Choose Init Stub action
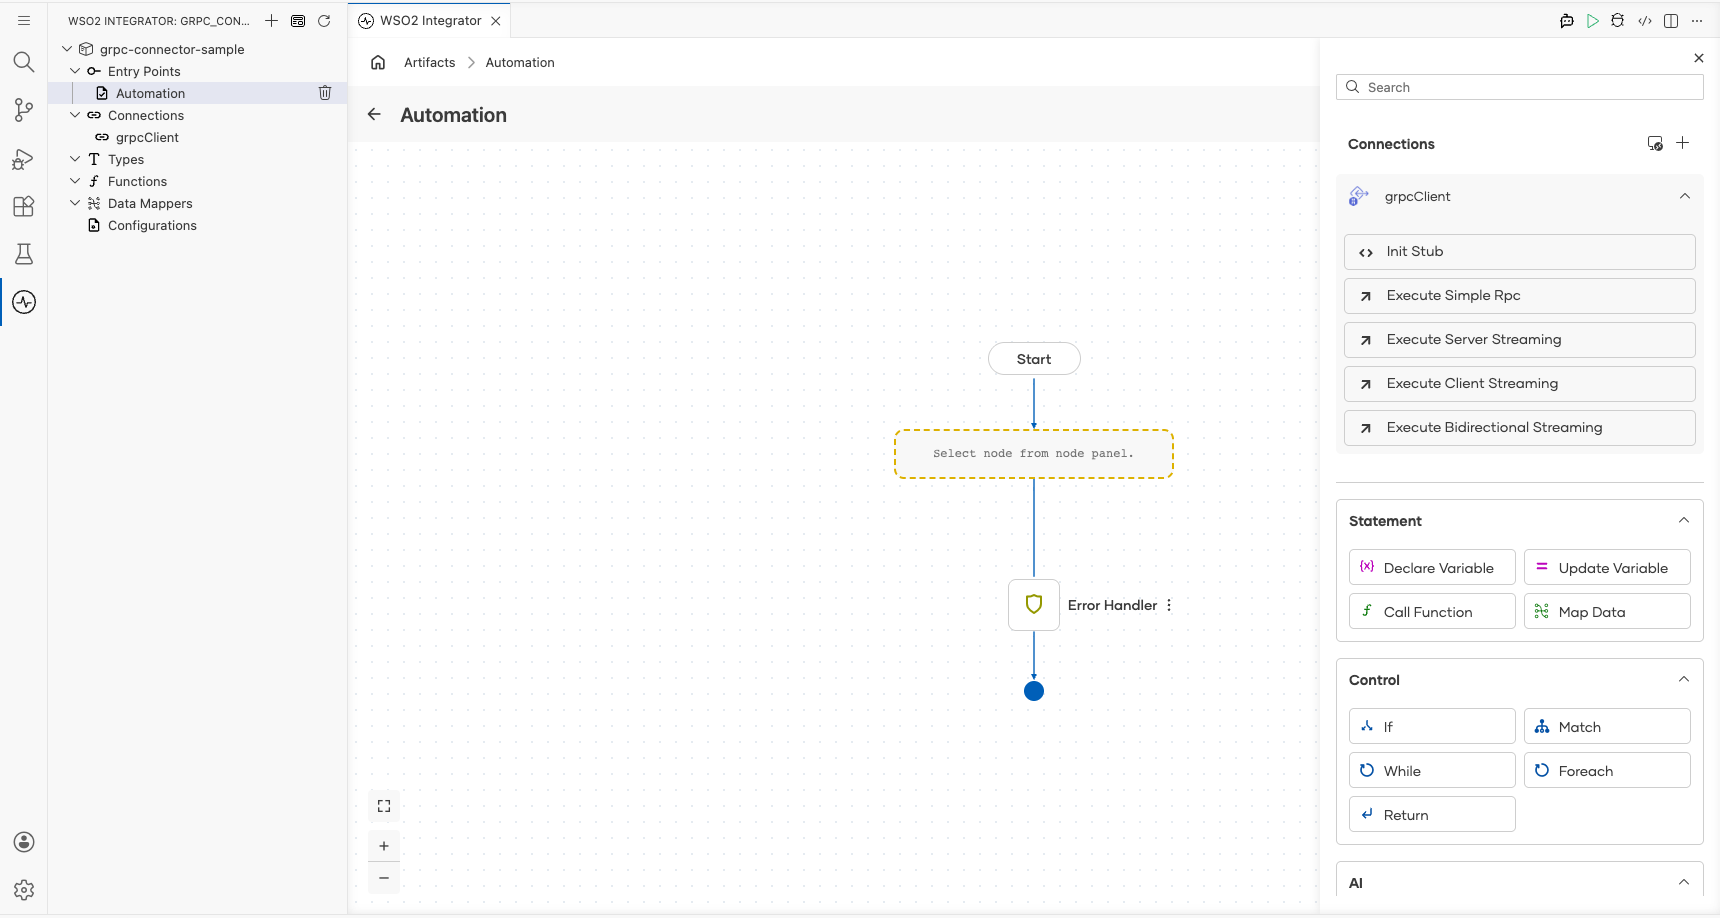Viewport: 1720px width, 918px height. (1520, 252)
